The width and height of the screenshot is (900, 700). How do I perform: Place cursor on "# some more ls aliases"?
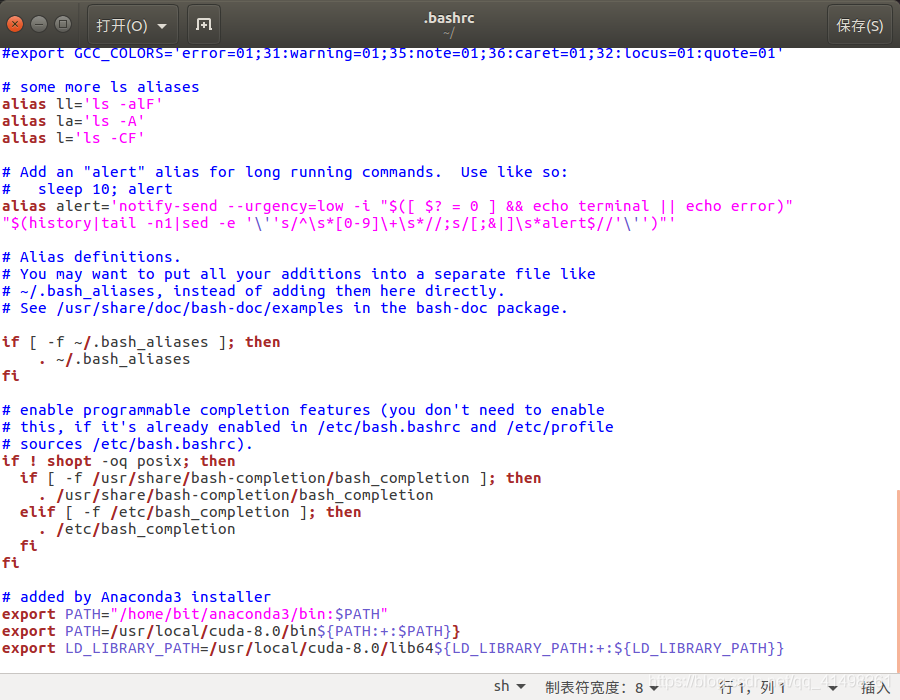point(100,87)
